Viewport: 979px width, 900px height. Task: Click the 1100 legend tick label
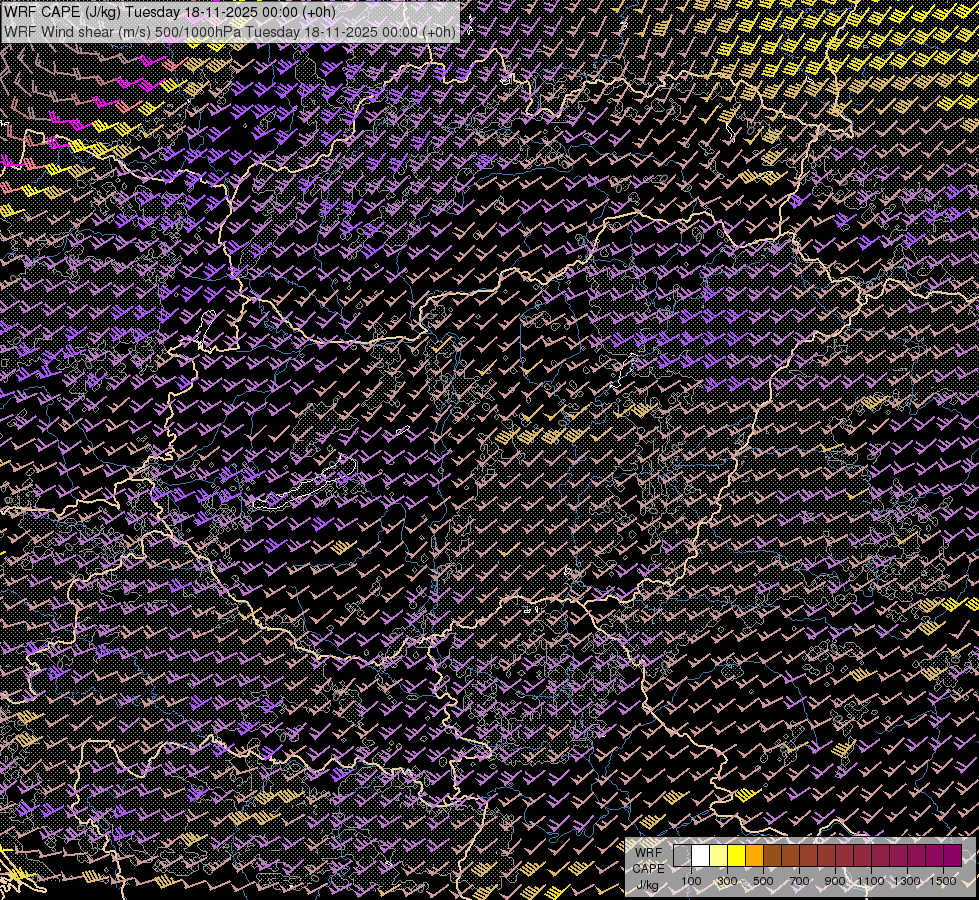[x=871, y=881]
